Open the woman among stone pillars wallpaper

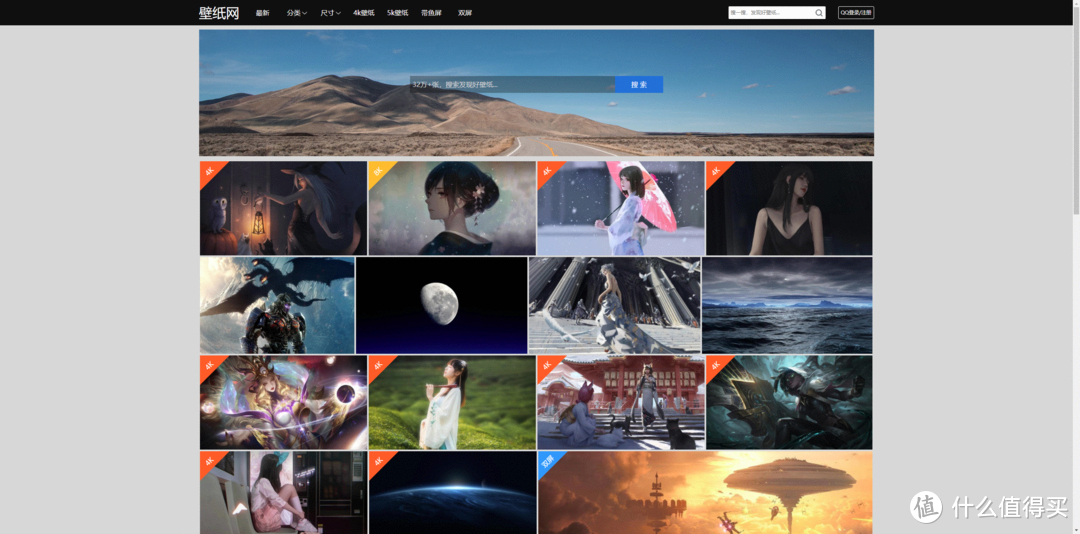click(614, 305)
